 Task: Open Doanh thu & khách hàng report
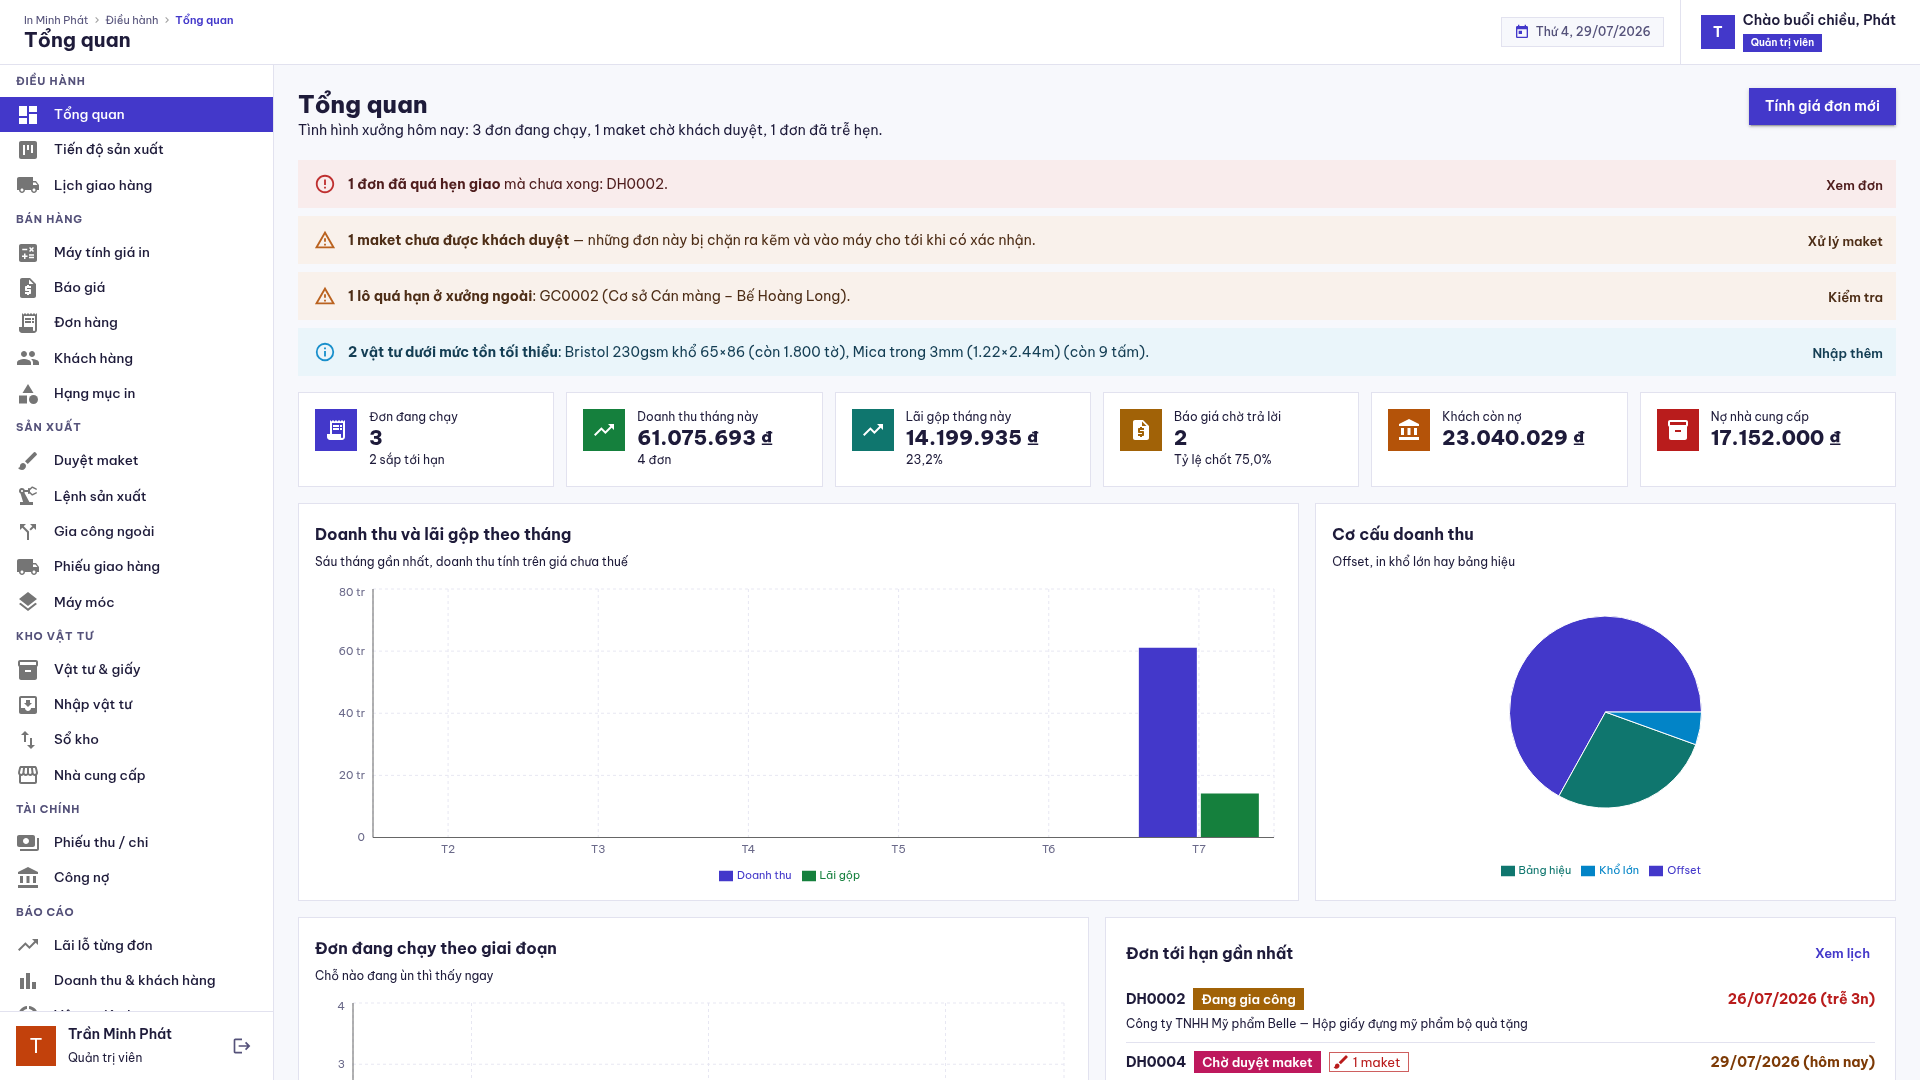[x=136, y=980]
